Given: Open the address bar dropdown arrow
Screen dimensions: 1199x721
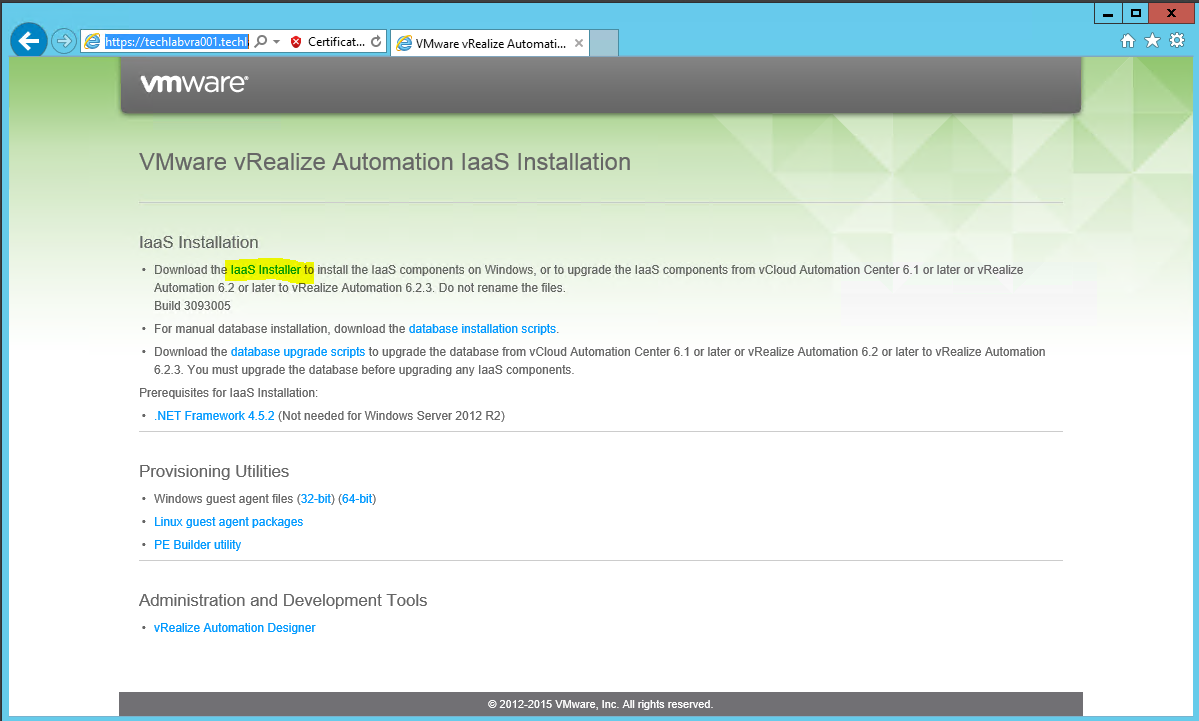Looking at the screenshot, I should coord(276,41).
